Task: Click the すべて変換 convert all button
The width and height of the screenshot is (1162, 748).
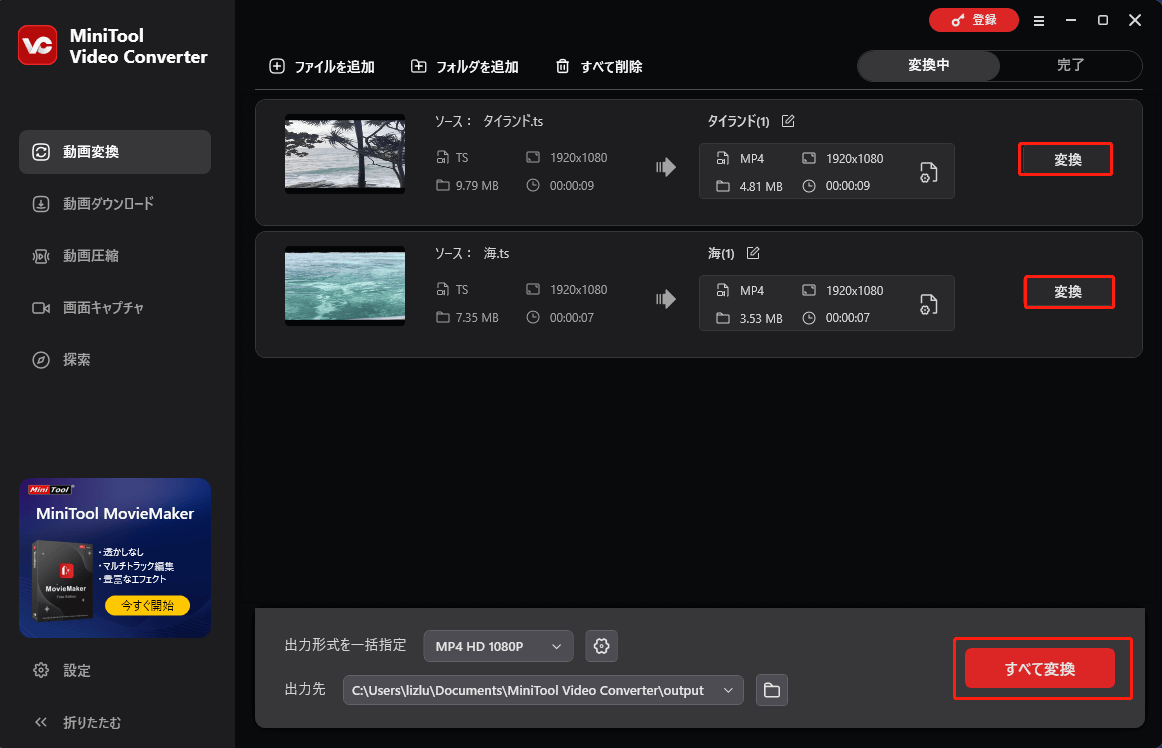Action: click(1040, 669)
